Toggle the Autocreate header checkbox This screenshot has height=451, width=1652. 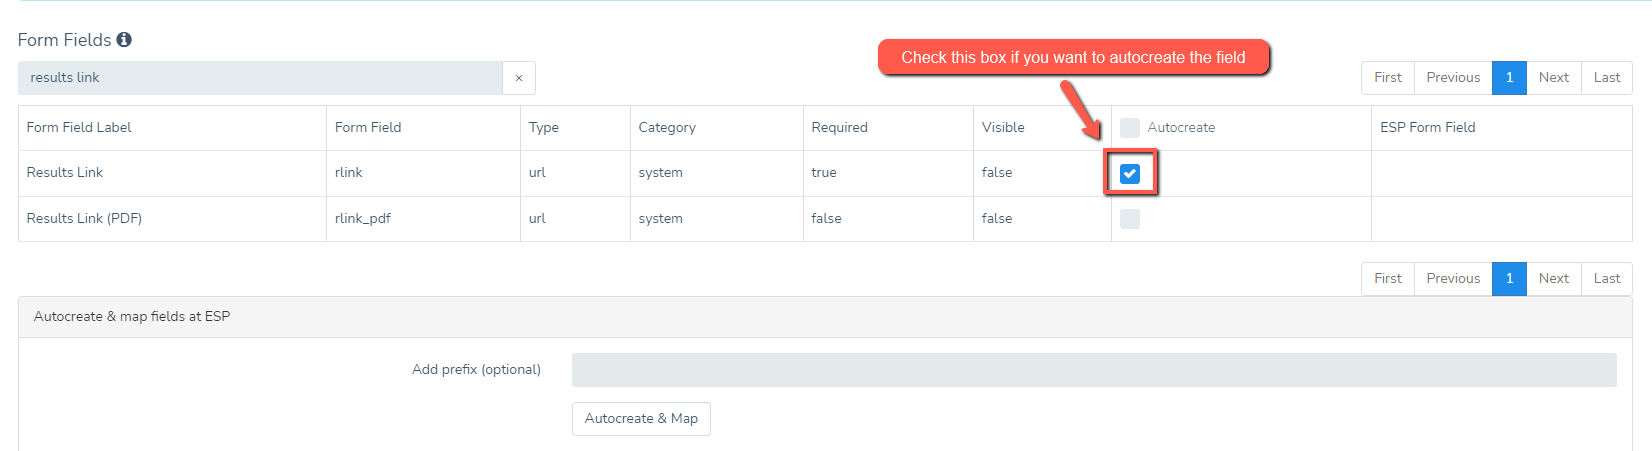(x=1130, y=128)
